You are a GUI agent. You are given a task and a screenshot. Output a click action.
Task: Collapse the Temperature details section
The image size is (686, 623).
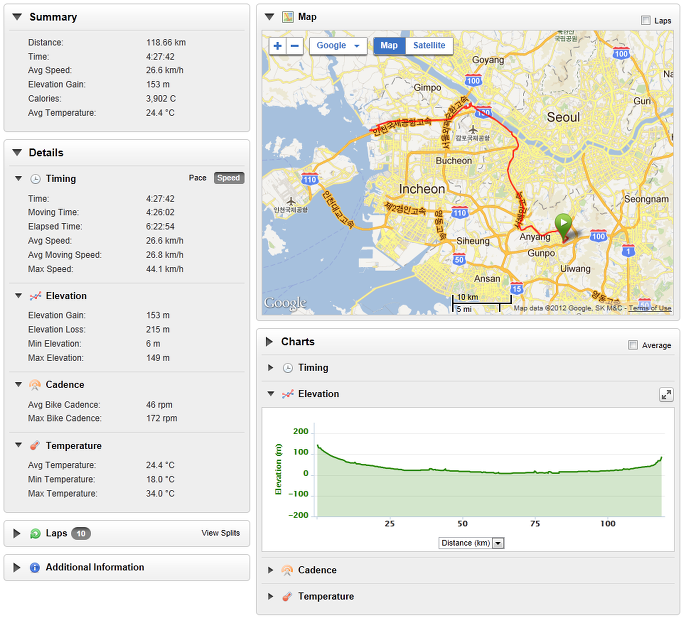click(x=18, y=445)
